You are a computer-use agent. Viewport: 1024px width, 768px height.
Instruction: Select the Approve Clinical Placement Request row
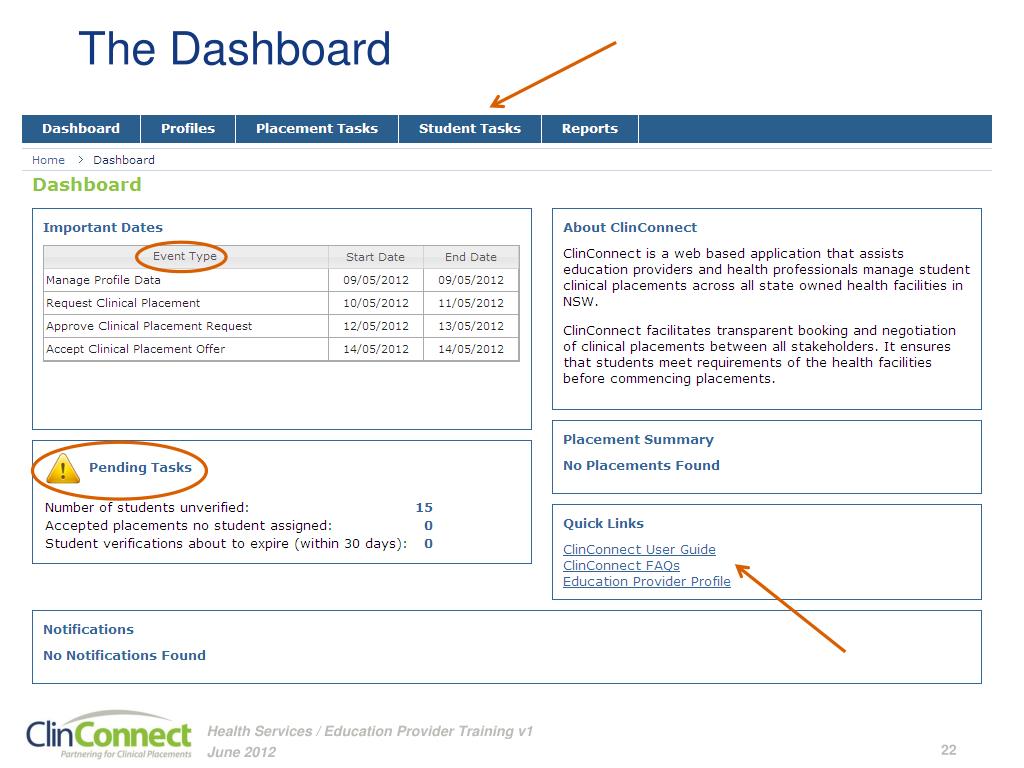281,326
